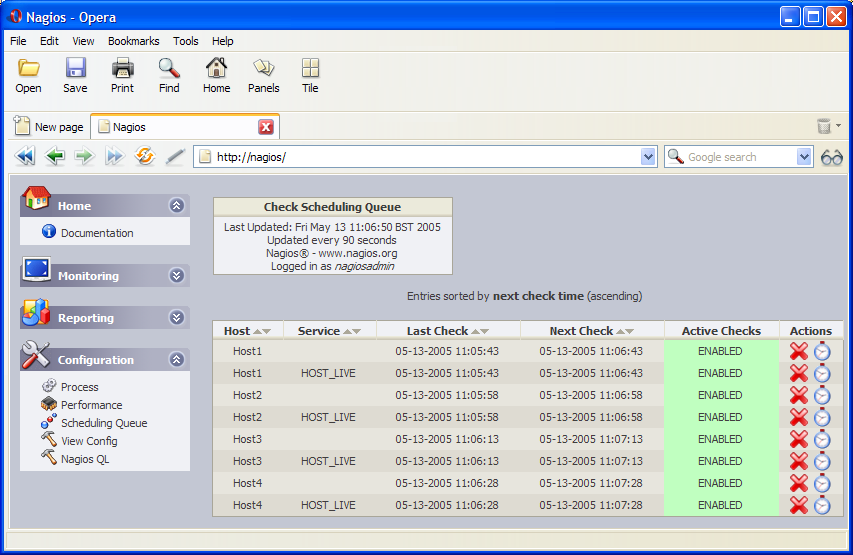
Task: Sort Host column ascending
Action: (x=258, y=331)
